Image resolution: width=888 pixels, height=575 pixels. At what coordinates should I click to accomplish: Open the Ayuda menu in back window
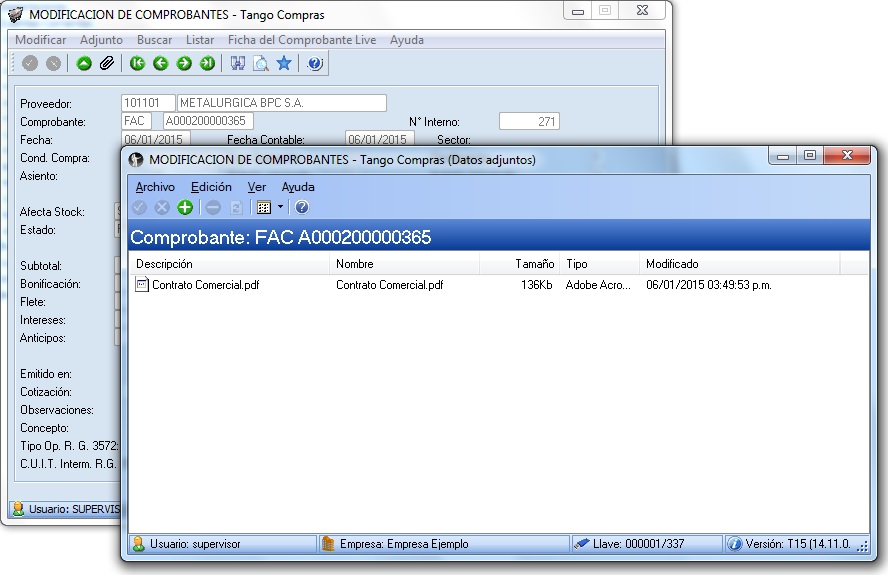[407, 40]
